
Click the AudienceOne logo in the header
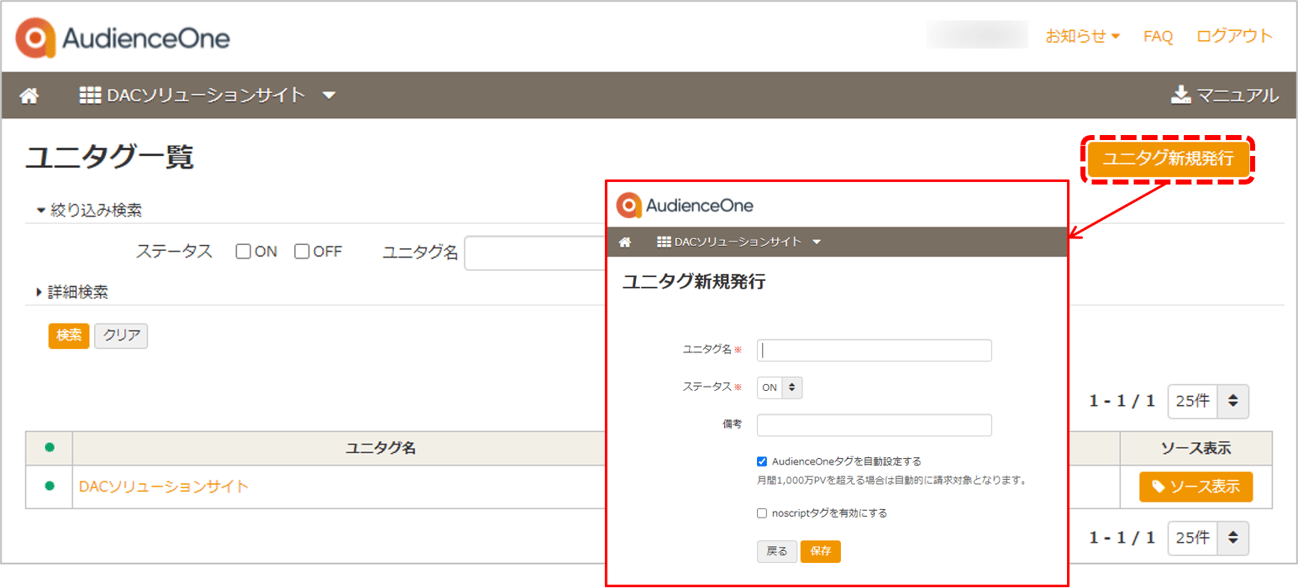click(120, 36)
